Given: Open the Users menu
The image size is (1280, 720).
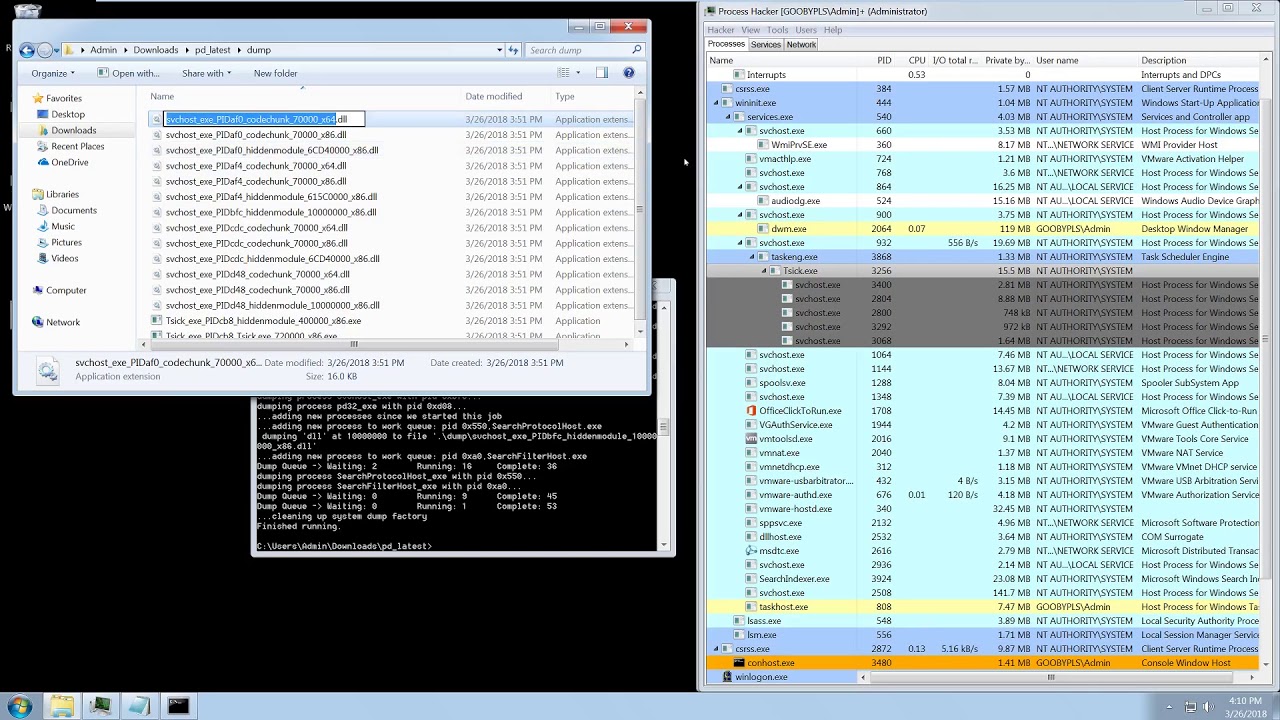Looking at the screenshot, I should pyautogui.click(x=806, y=30).
